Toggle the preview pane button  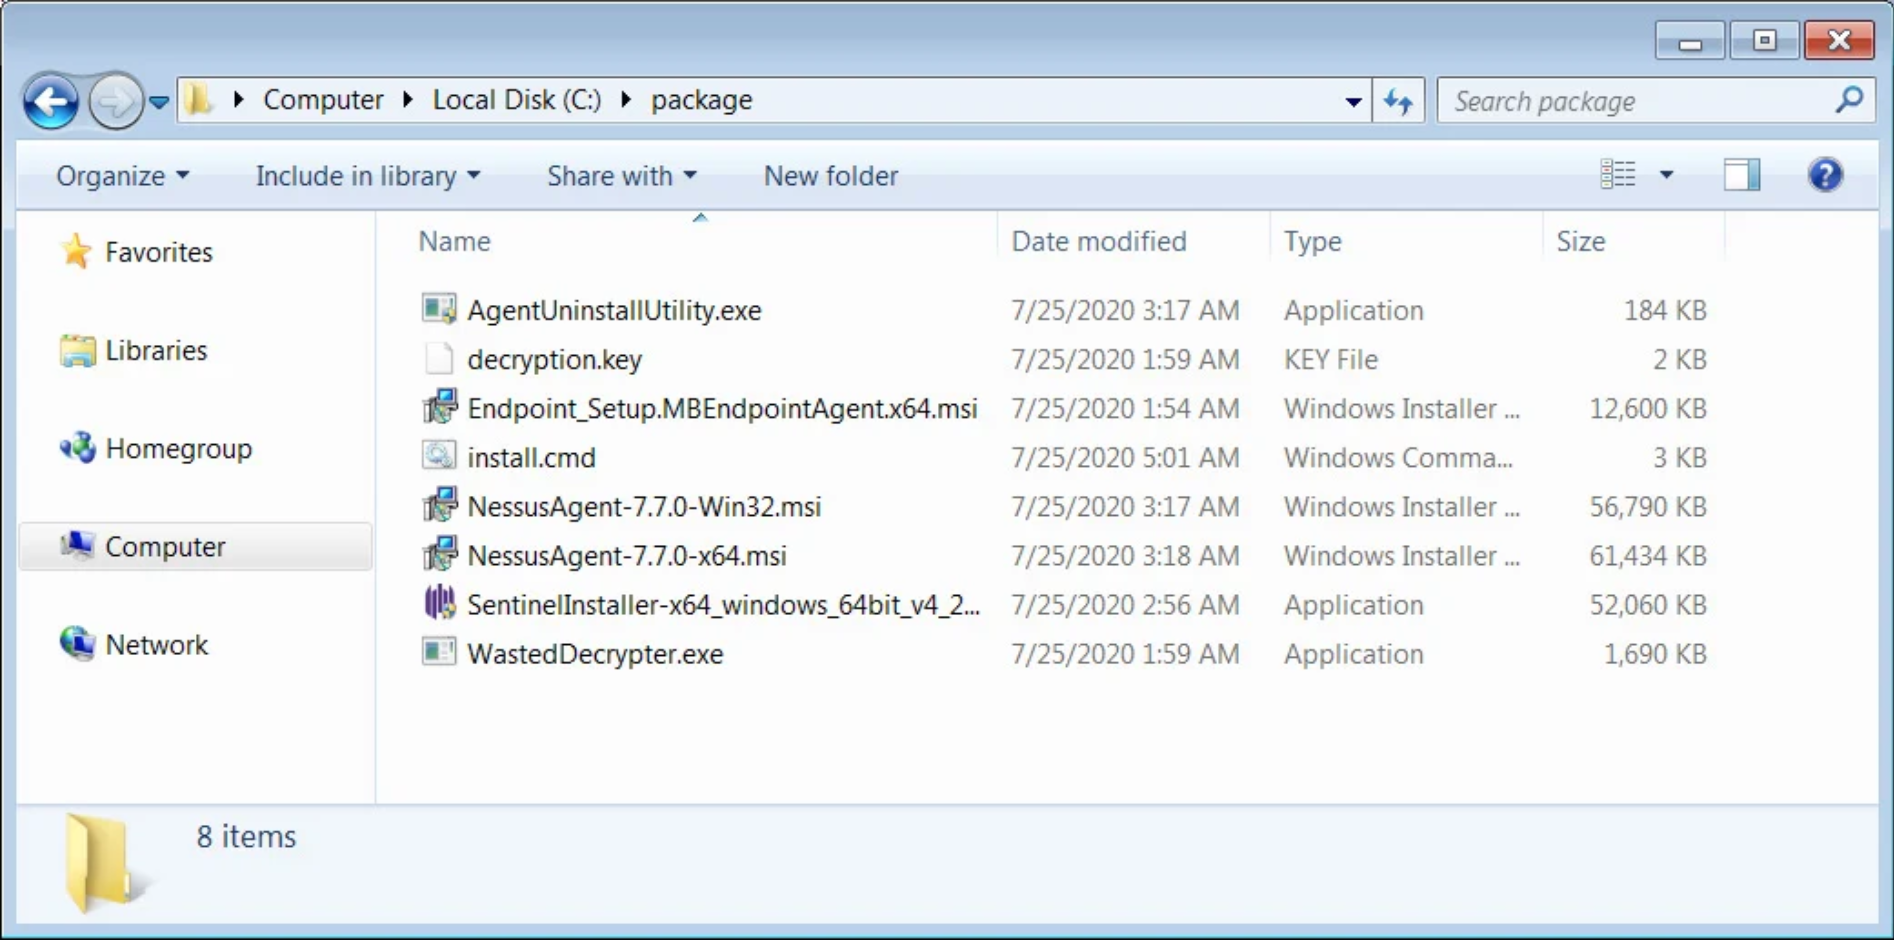1741,175
